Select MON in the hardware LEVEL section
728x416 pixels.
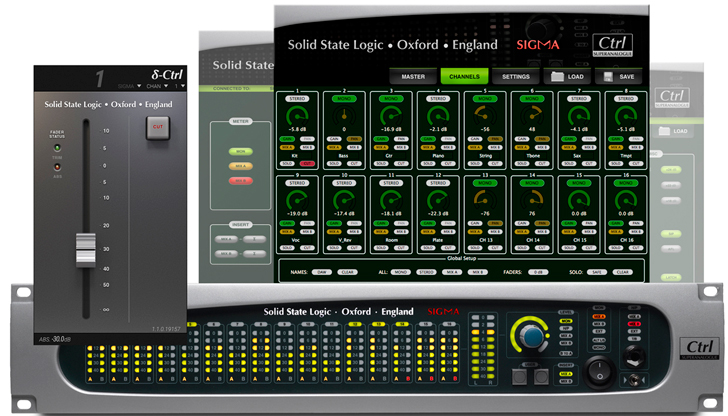tap(566, 321)
